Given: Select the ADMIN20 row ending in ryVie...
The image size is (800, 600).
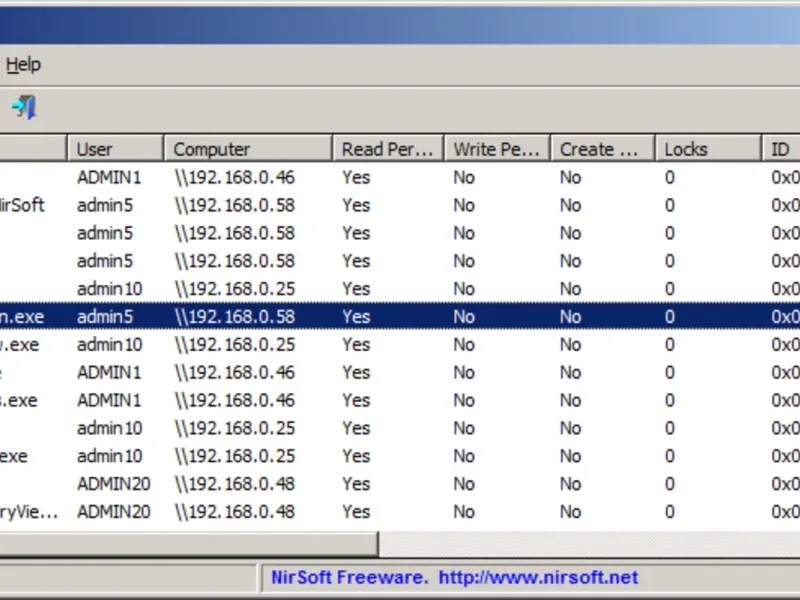Looking at the screenshot, I should (x=111, y=512).
